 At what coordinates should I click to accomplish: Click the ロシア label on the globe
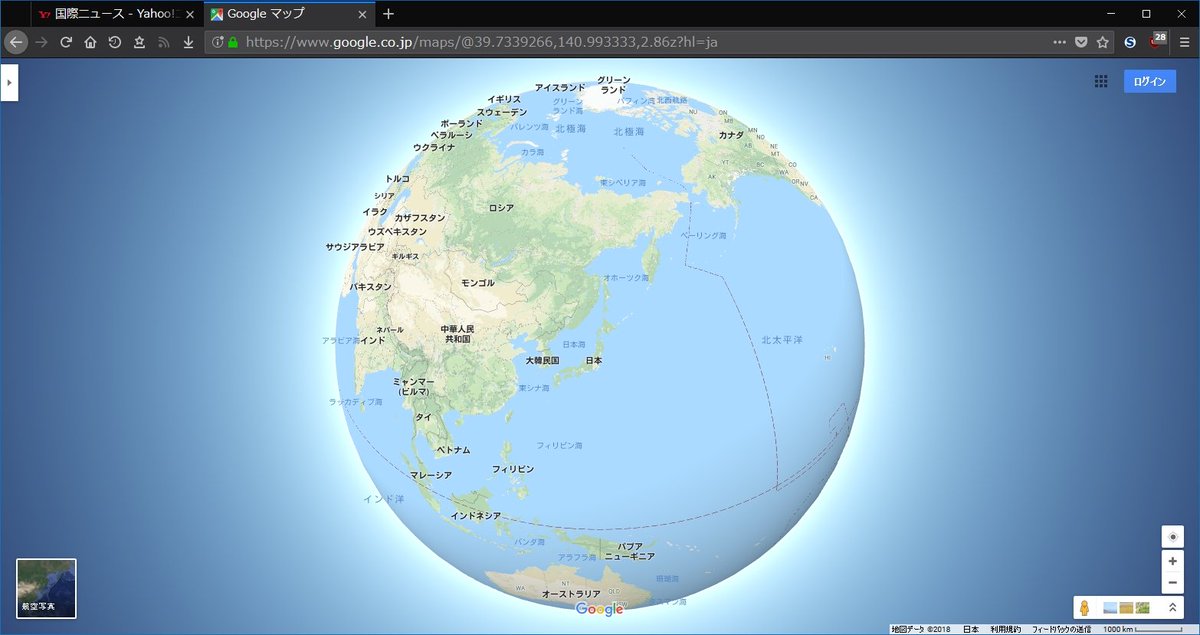tap(501, 208)
